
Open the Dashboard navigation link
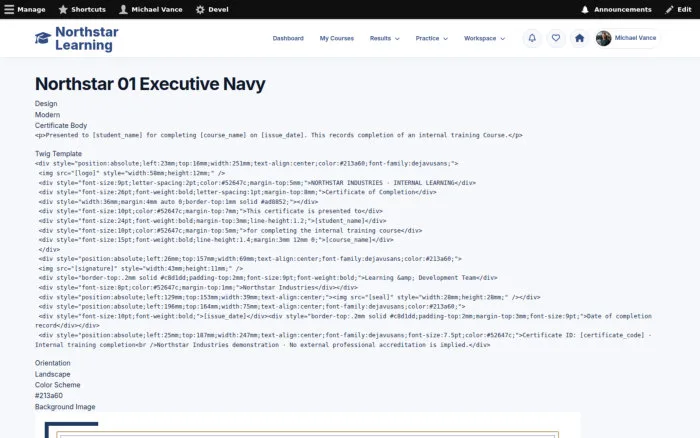click(x=288, y=38)
